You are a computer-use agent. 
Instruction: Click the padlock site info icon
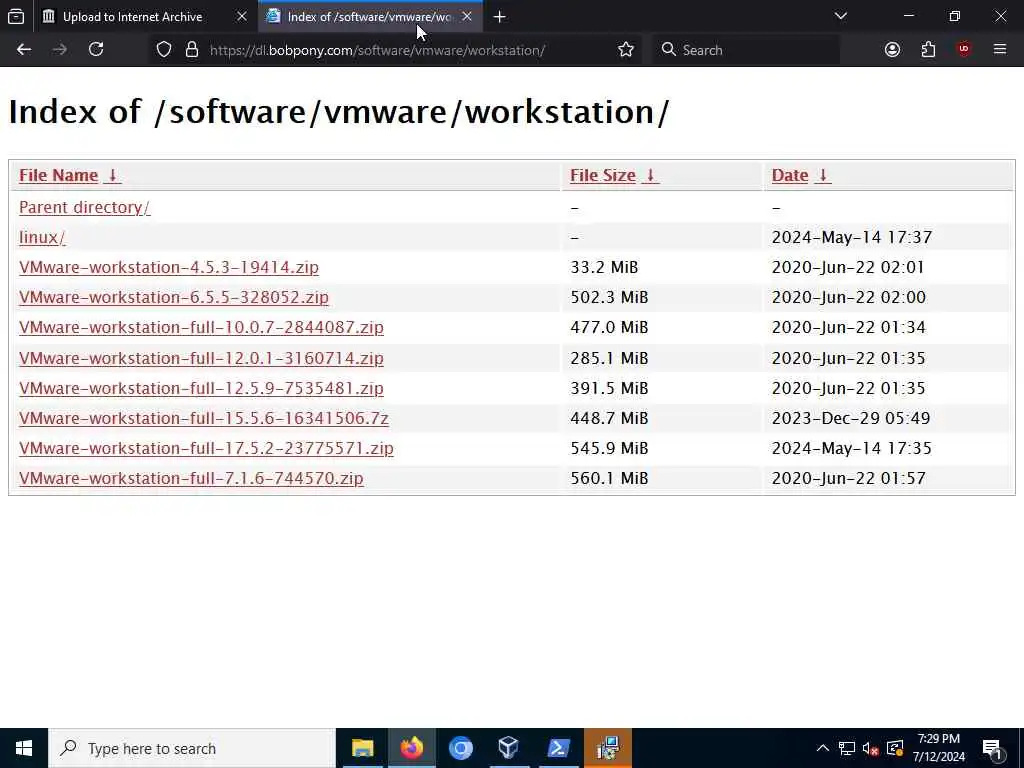click(x=191, y=50)
